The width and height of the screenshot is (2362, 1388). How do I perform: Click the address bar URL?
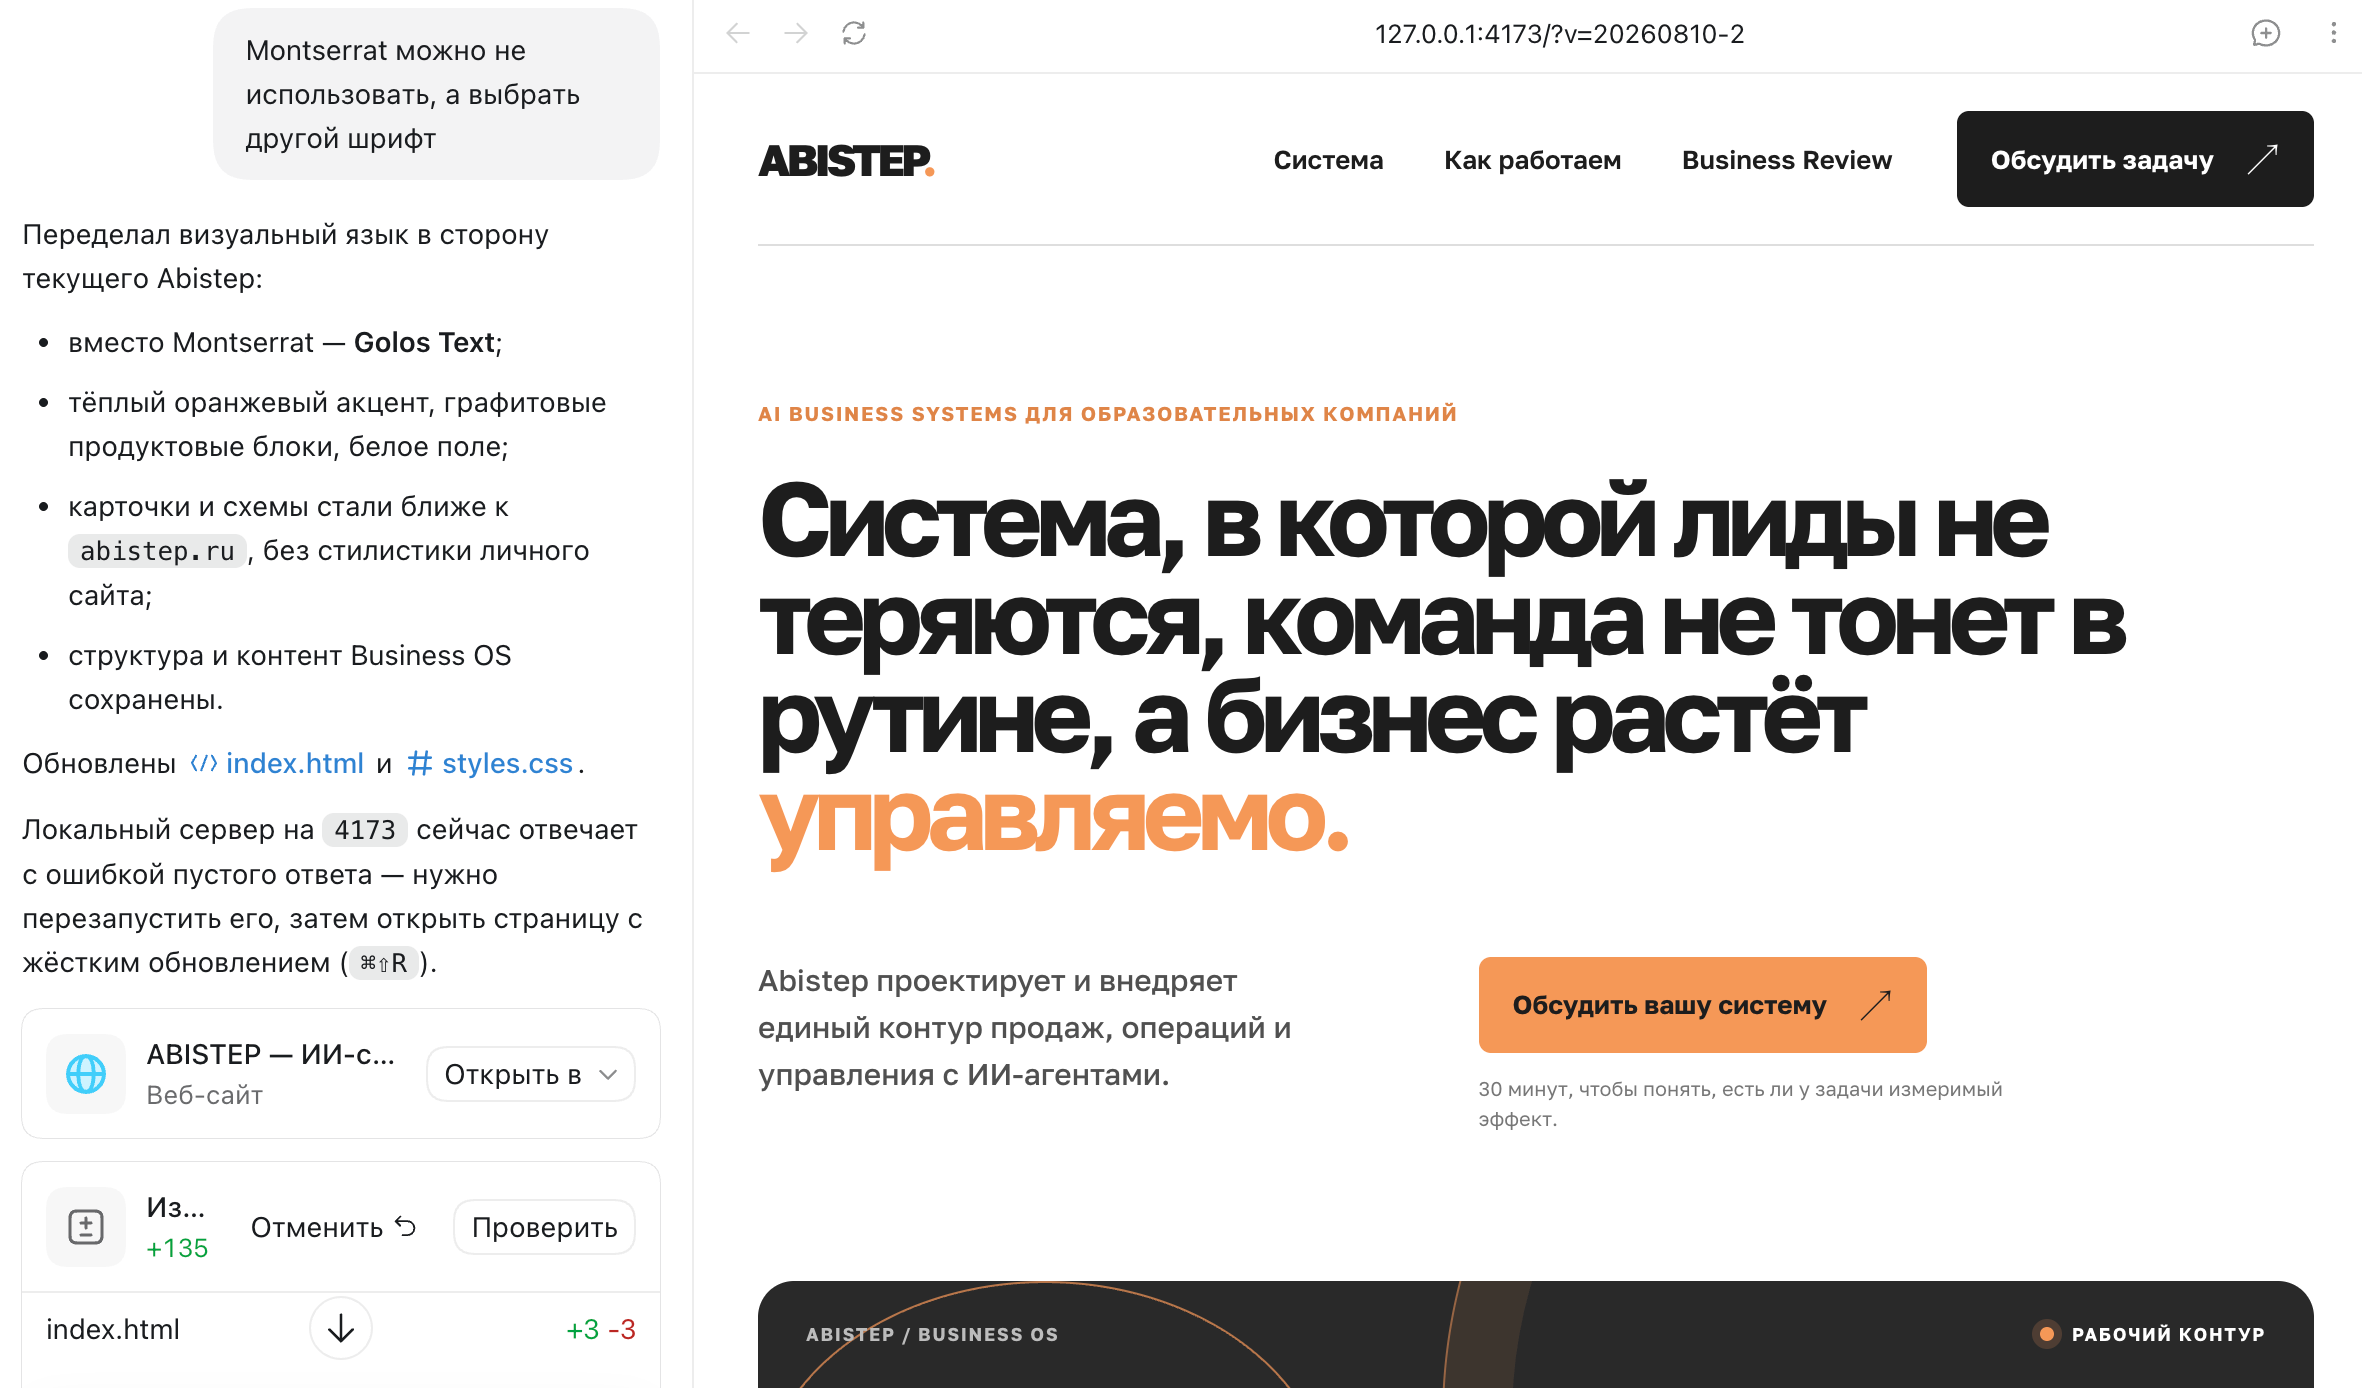[x=1560, y=34]
